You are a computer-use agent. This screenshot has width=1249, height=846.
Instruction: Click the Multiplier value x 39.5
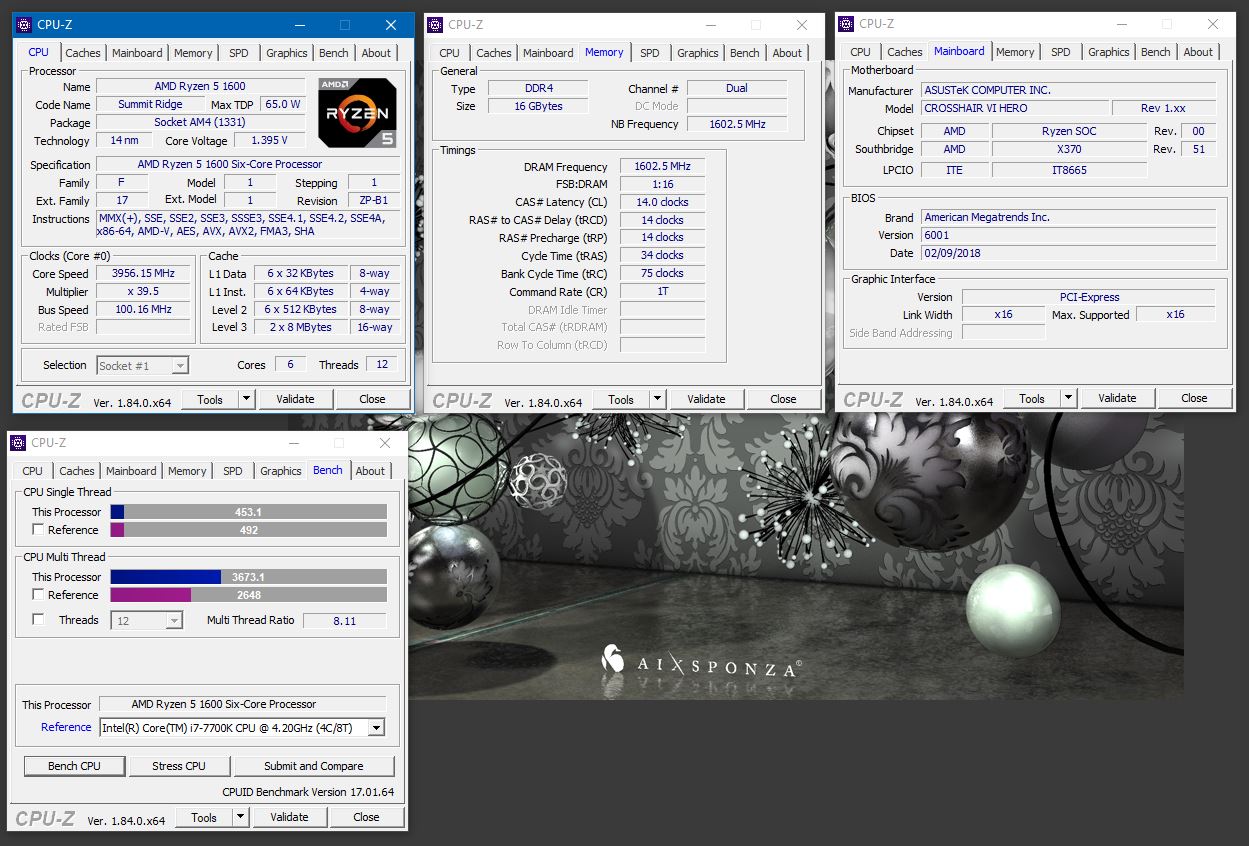click(144, 291)
